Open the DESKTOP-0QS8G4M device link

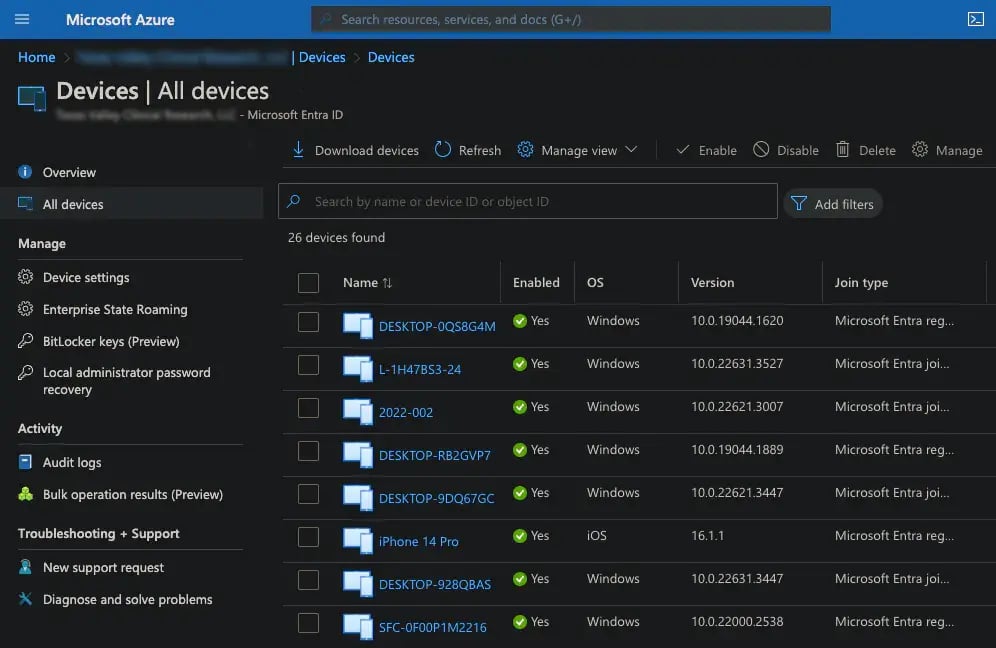437,326
